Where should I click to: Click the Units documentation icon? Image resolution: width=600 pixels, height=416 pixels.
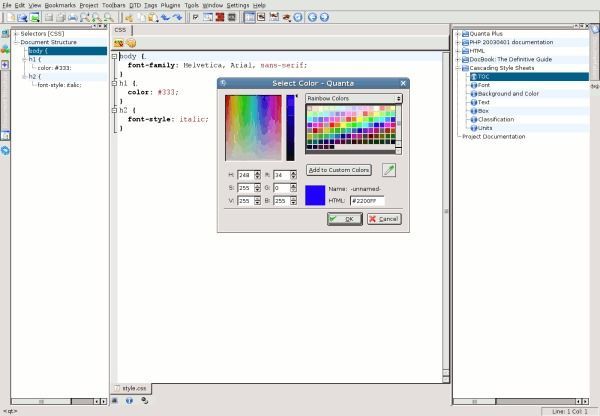(x=473, y=127)
